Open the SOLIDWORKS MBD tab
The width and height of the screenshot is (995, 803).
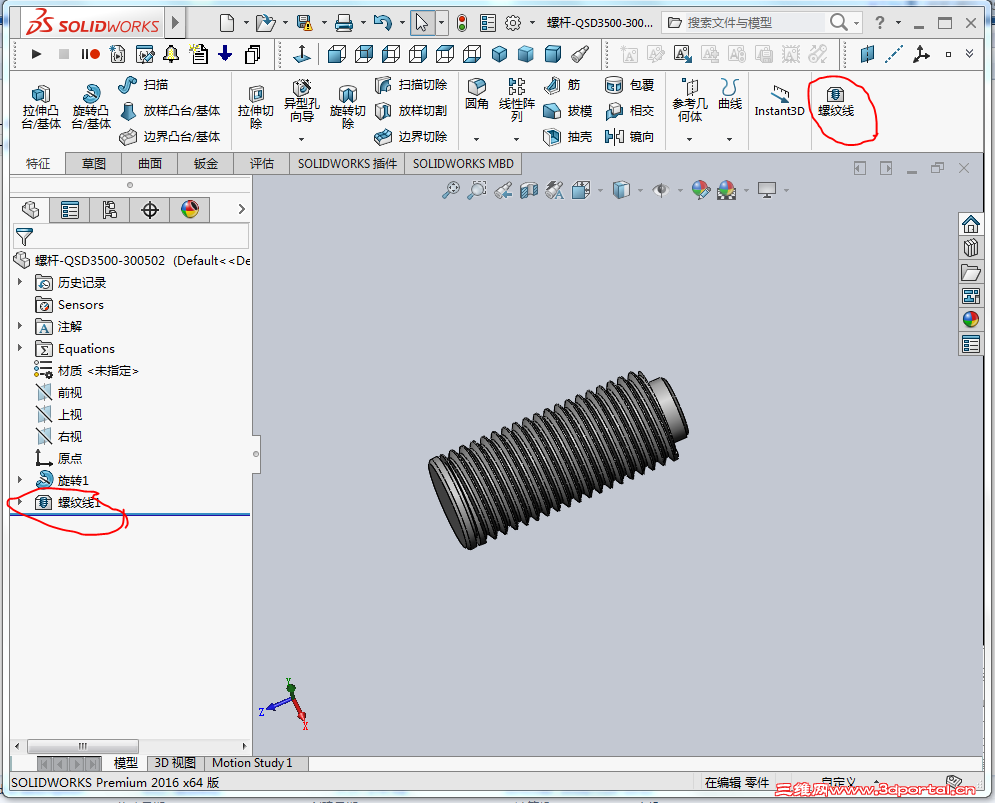click(x=463, y=164)
